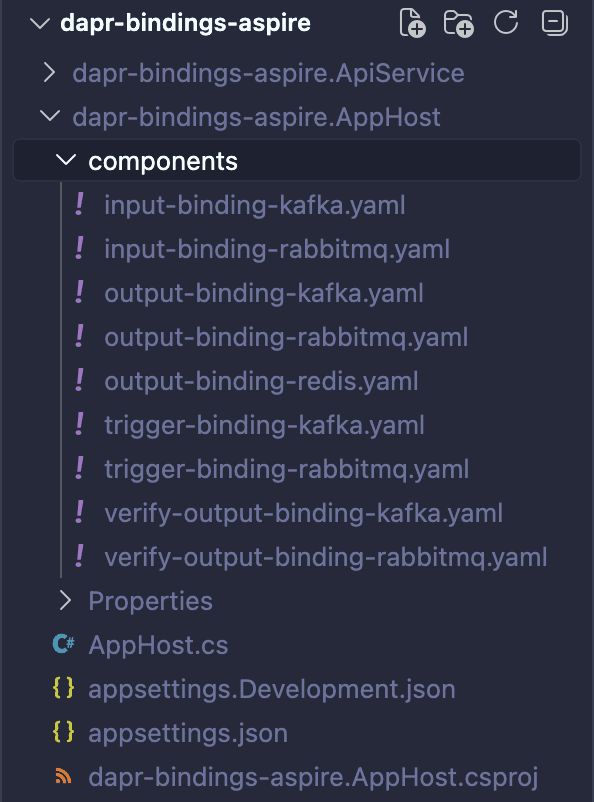Expand the dapr-bindings-aspire.ApiService folder
The width and height of the screenshot is (594, 802).
pyautogui.click(x=49, y=73)
